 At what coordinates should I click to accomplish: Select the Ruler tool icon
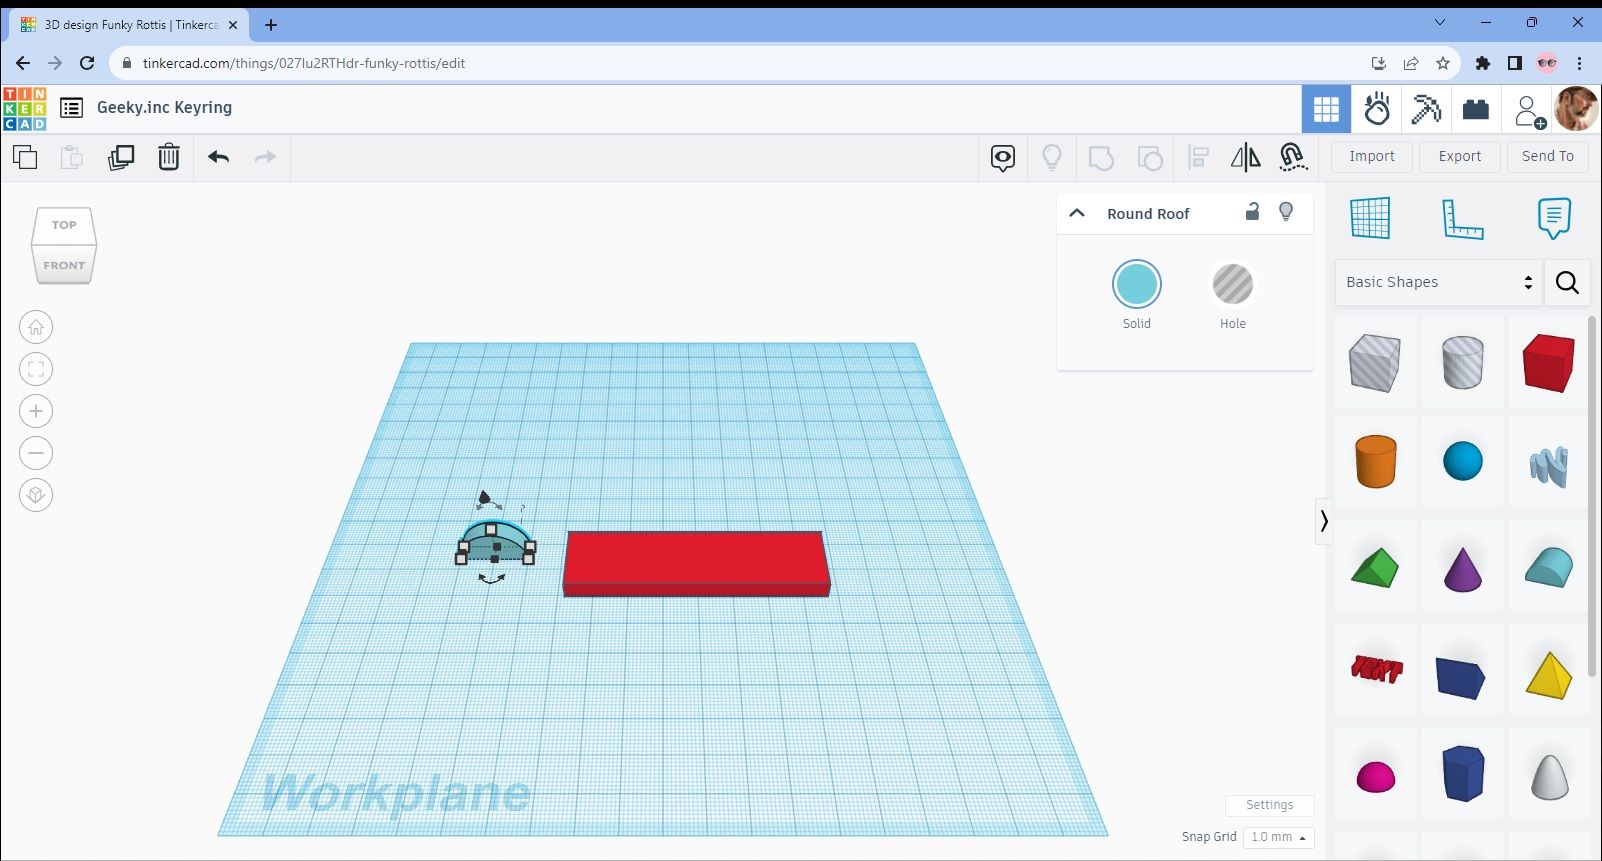[x=1462, y=219]
